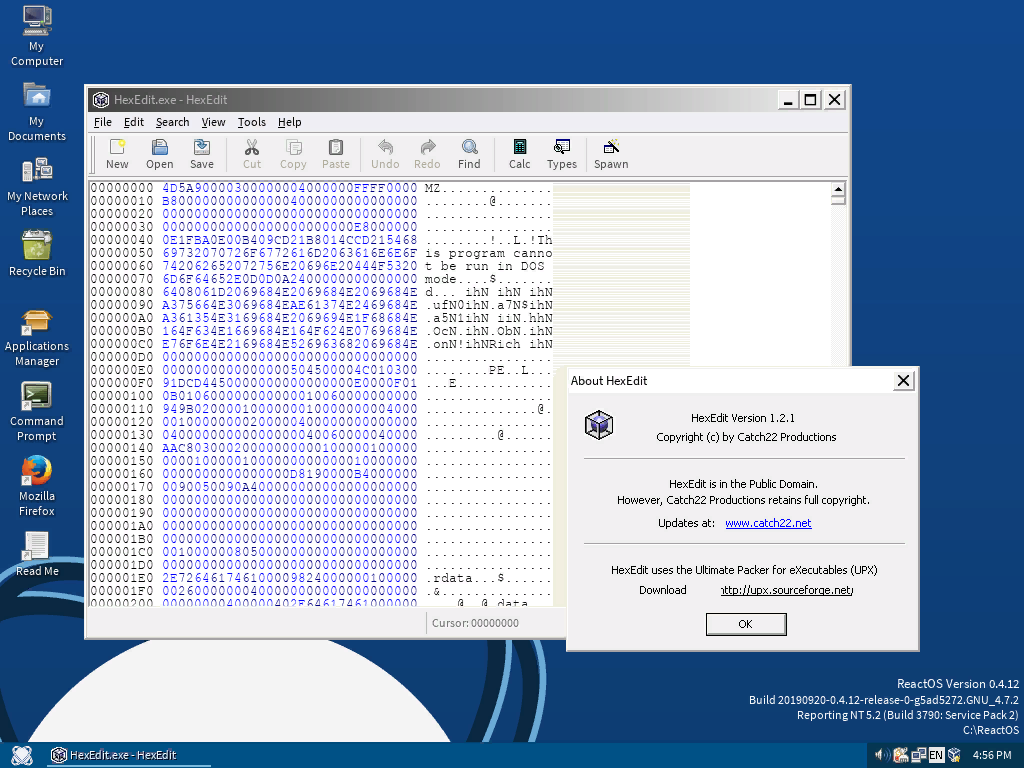
Task: Click hex bytes on row 00000040
Action: tap(289, 240)
